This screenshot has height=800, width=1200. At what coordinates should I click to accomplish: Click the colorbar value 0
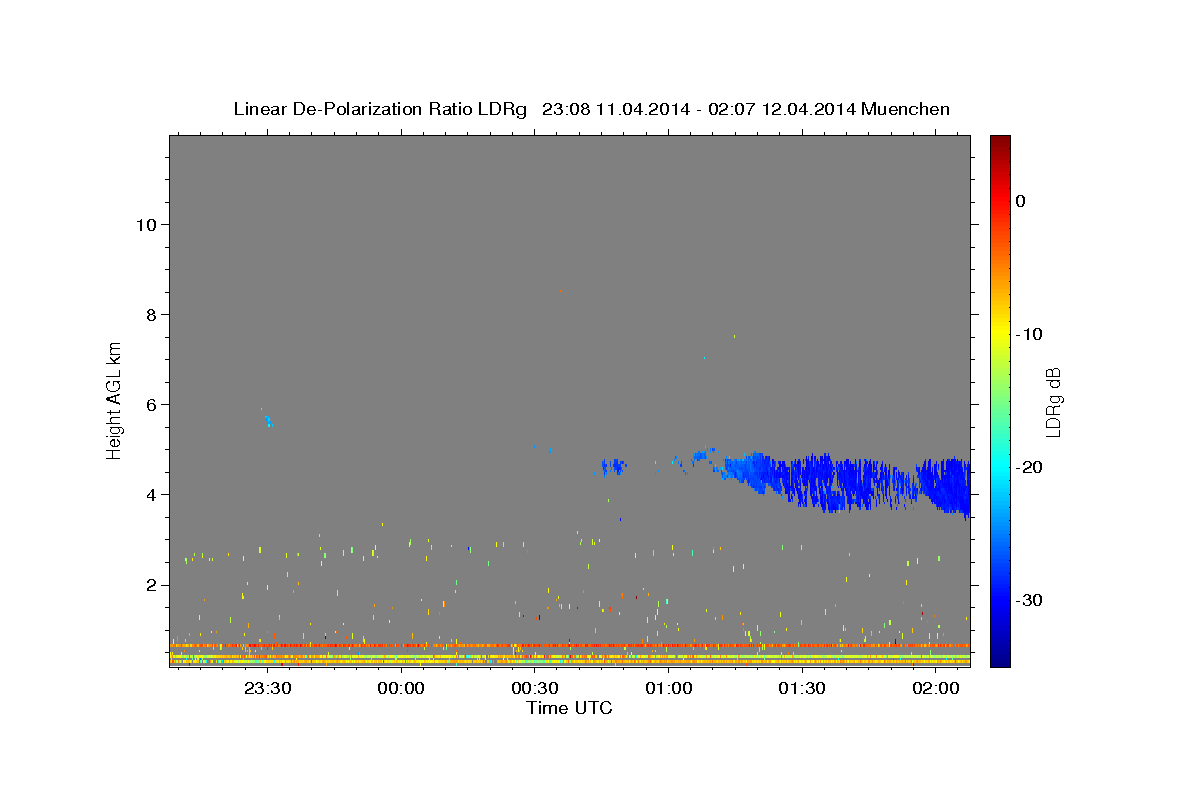pos(1021,201)
